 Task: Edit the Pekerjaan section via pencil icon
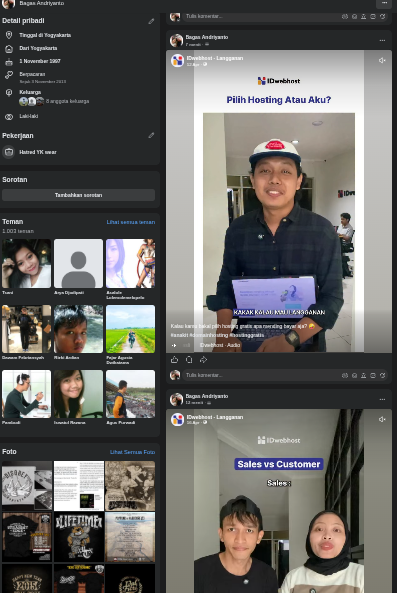point(151,135)
